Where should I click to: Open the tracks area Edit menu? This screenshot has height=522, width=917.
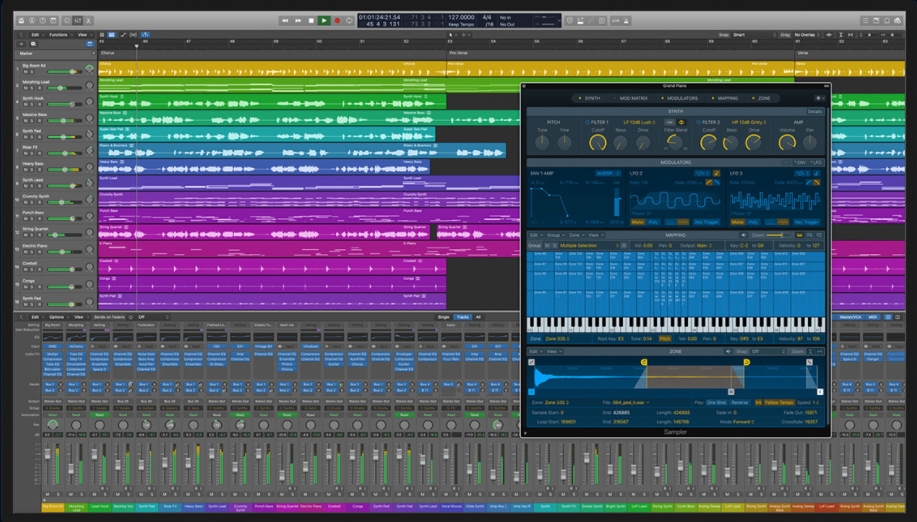[x=36, y=34]
